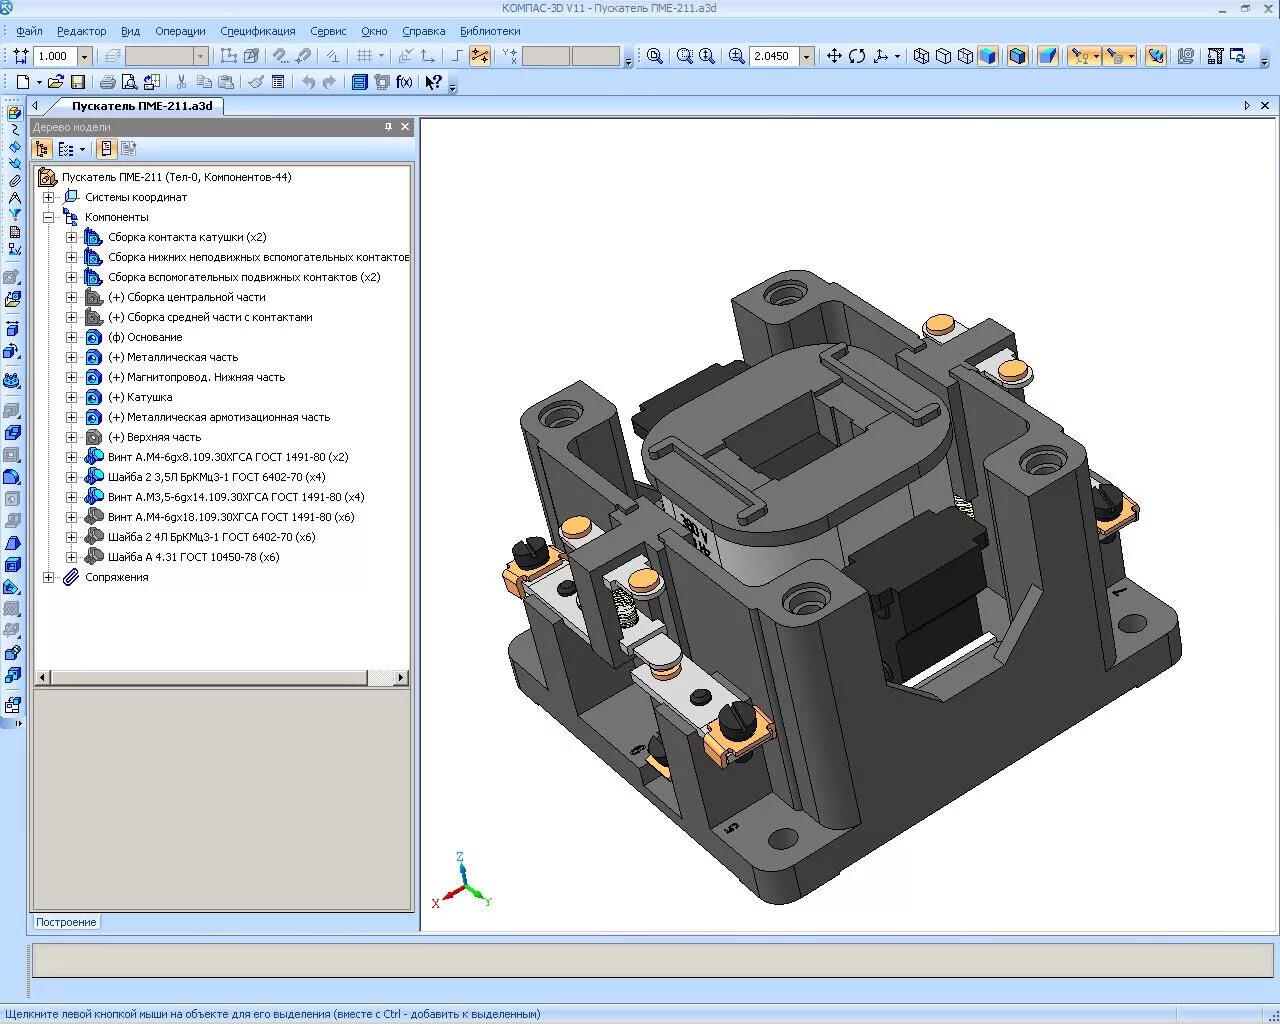Select Винт А.М4-6gx8.109.30ХГСА ГОСТ 1491-80 (x2)

(228, 457)
